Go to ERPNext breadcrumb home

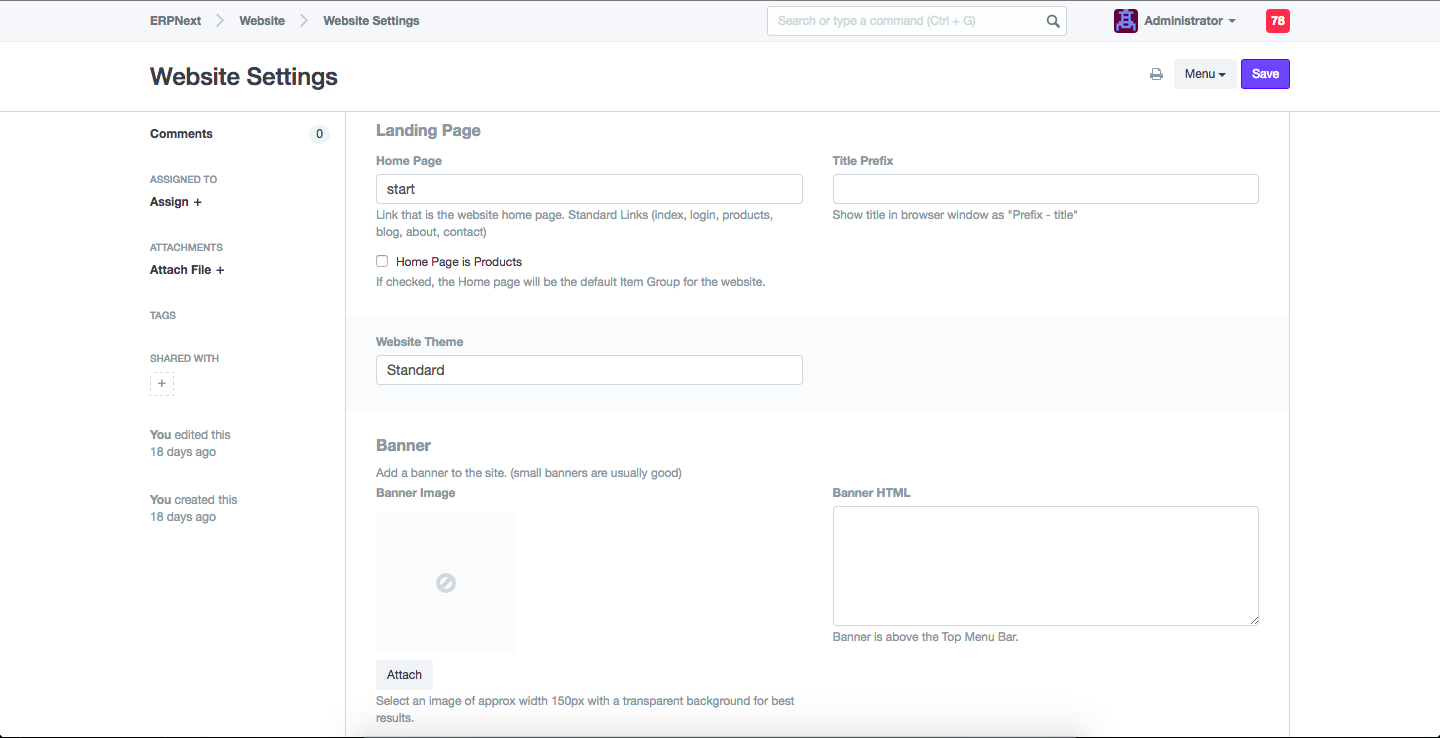[175, 21]
